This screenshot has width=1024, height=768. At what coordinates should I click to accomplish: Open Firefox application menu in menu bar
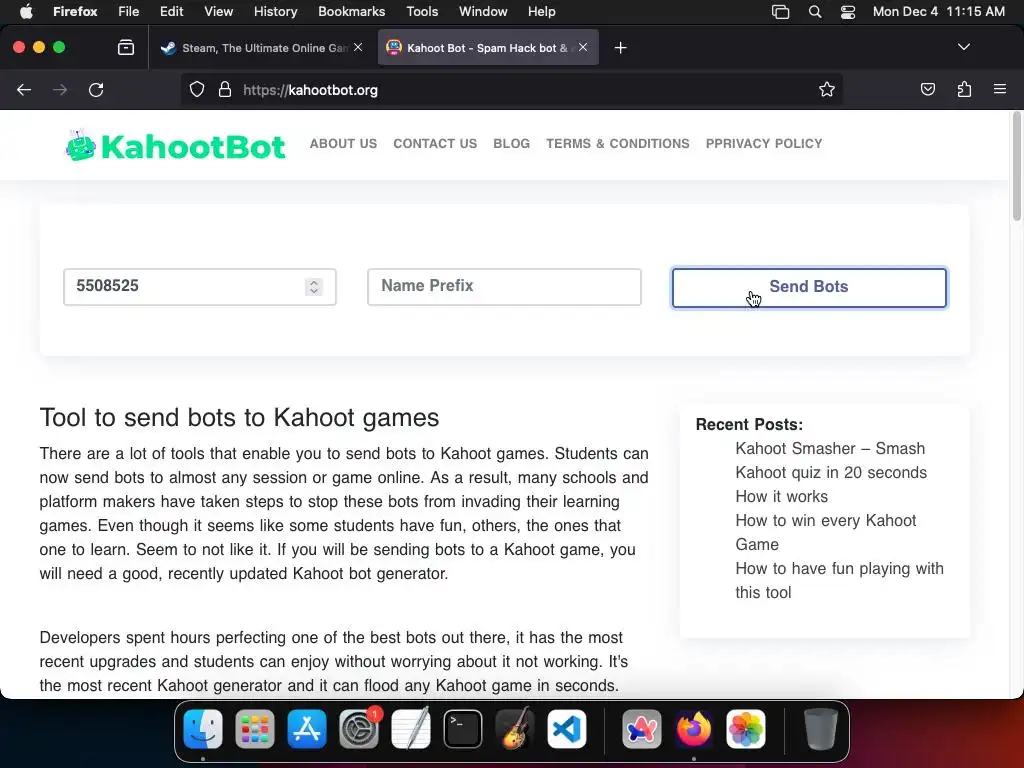pyautogui.click(x=75, y=11)
